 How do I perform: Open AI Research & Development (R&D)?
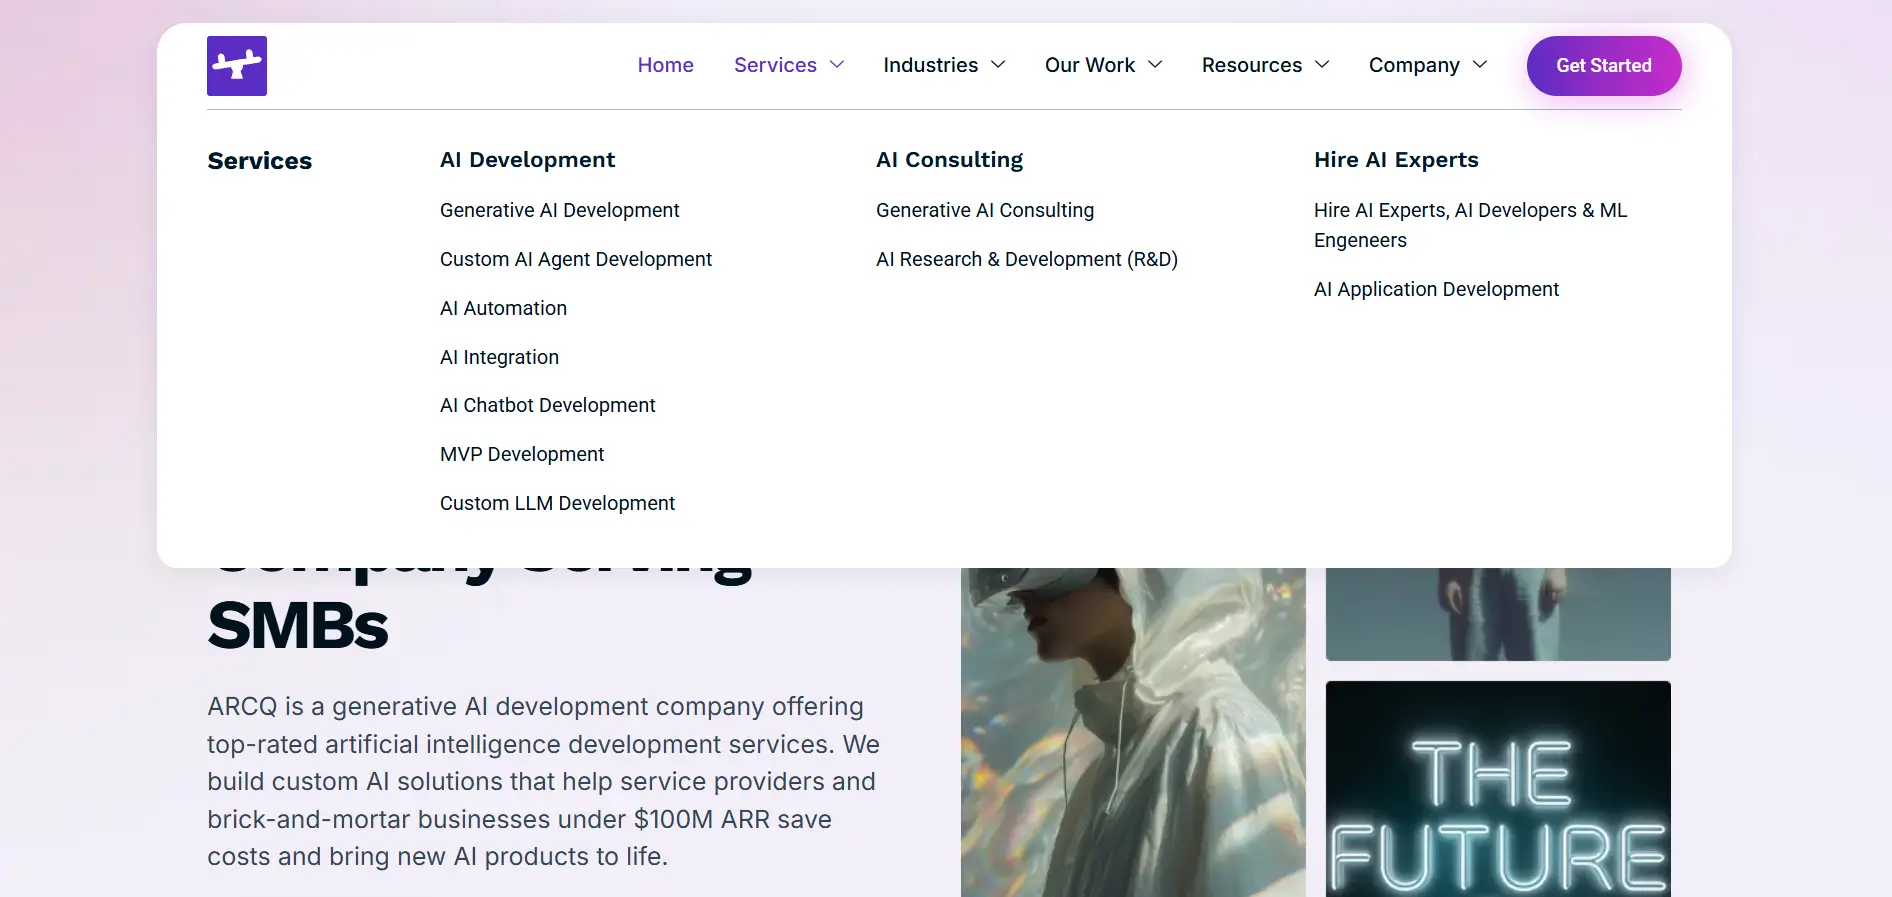point(1027,259)
